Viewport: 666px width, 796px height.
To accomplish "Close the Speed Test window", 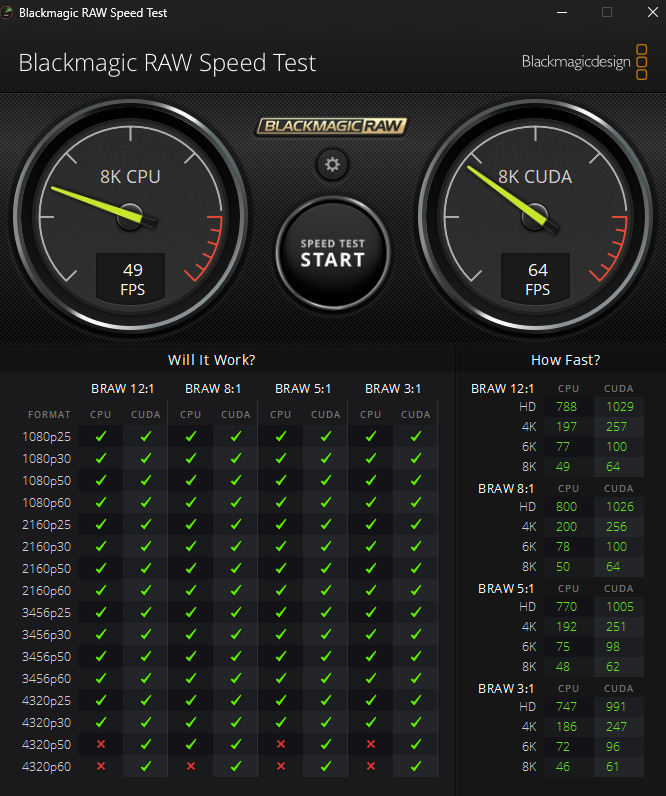I will click(x=653, y=12).
